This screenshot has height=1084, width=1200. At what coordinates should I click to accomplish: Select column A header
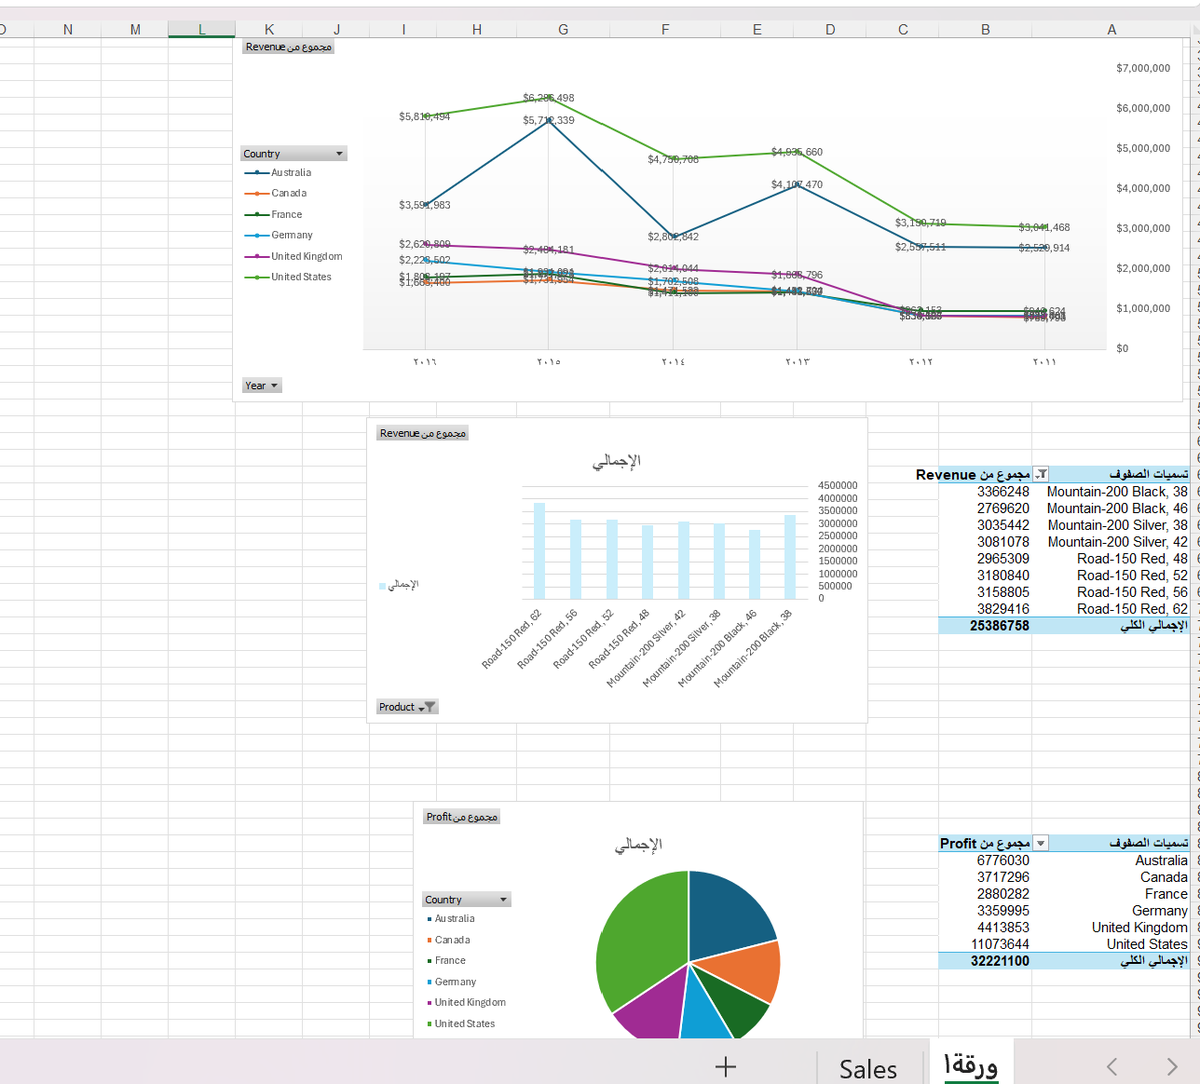click(1111, 29)
